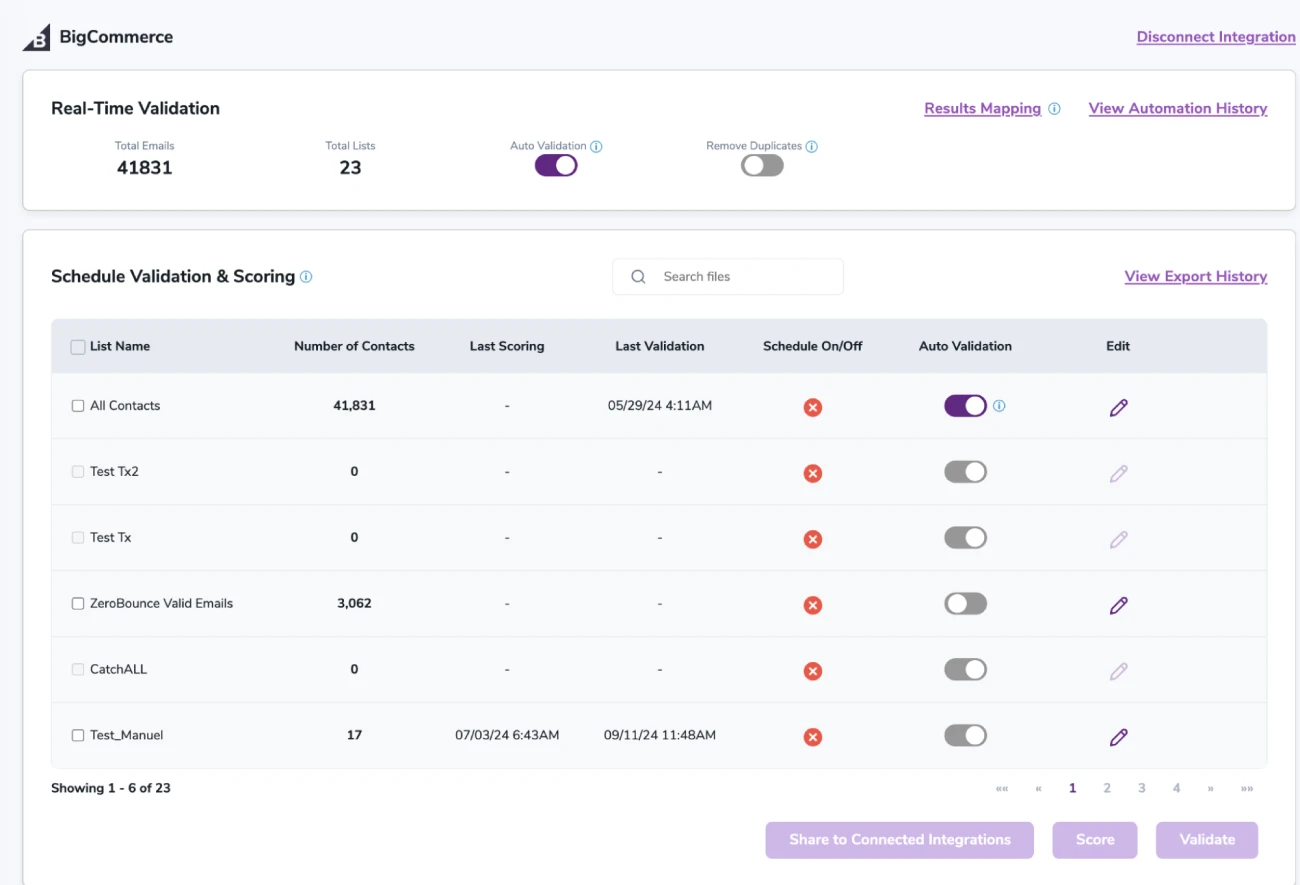Edit the ZeroBounce Valid Emails list
The width and height of the screenshot is (1300, 885).
(1117, 604)
